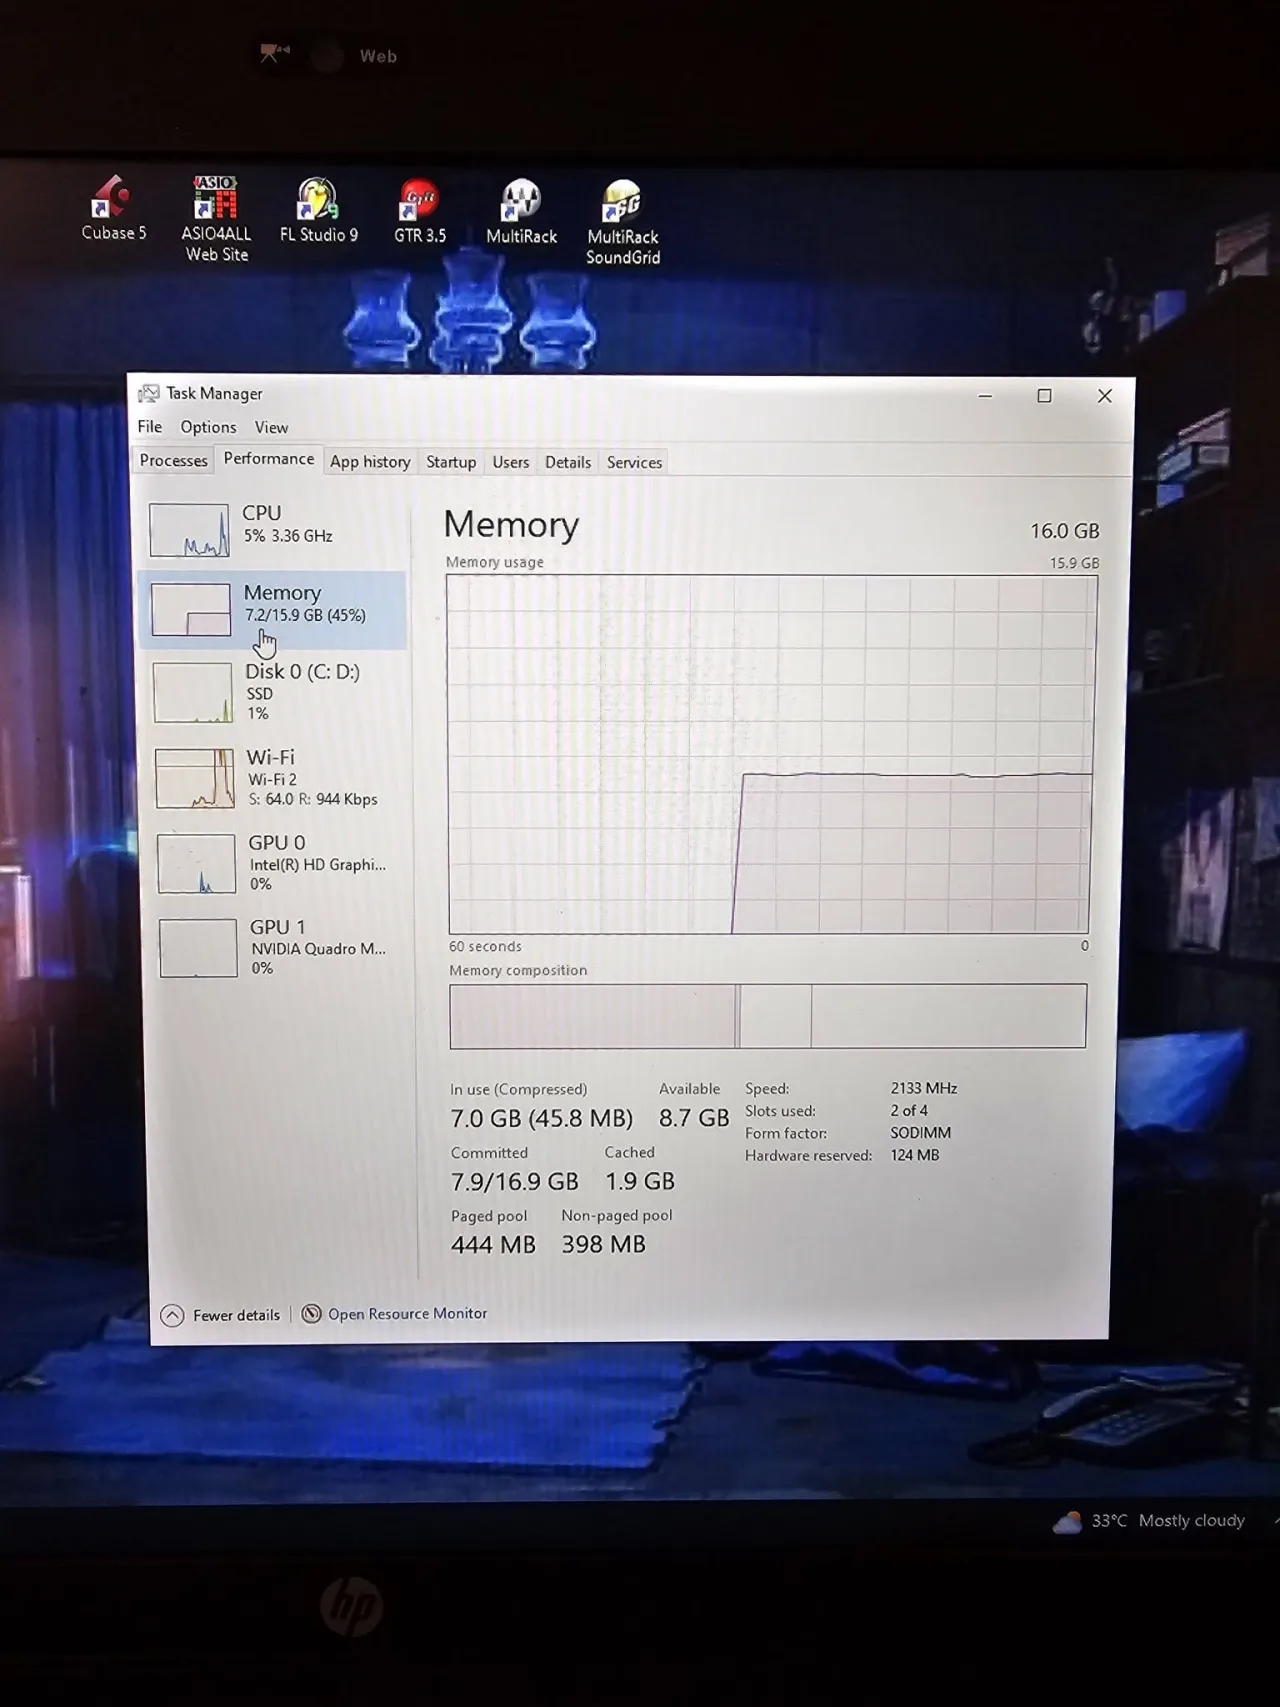Switch to the Processes tab
The width and height of the screenshot is (1280, 1707).
tap(173, 460)
